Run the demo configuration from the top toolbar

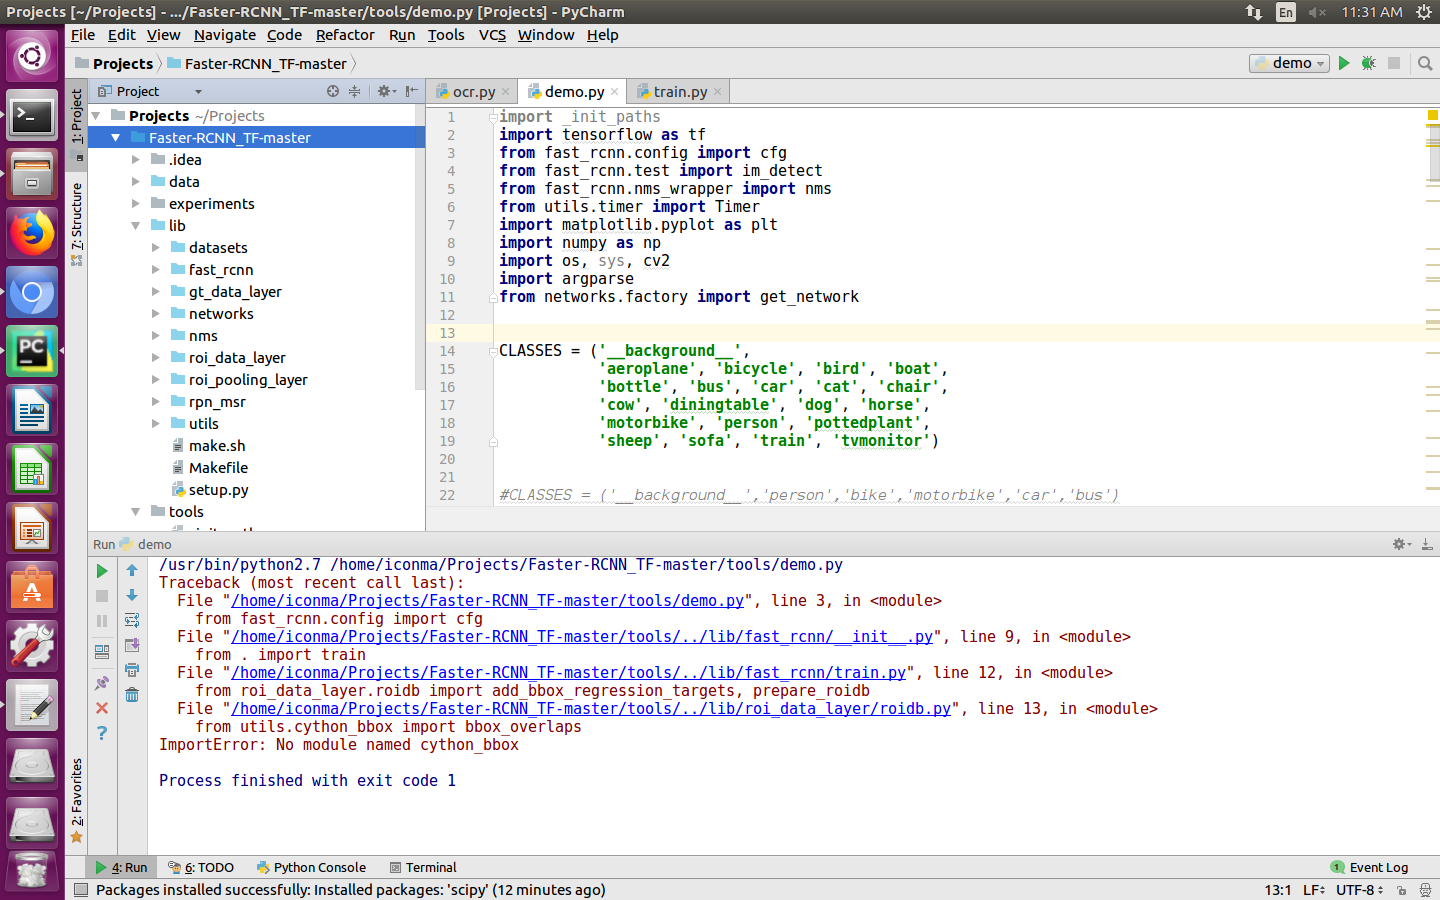[1344, 63]
